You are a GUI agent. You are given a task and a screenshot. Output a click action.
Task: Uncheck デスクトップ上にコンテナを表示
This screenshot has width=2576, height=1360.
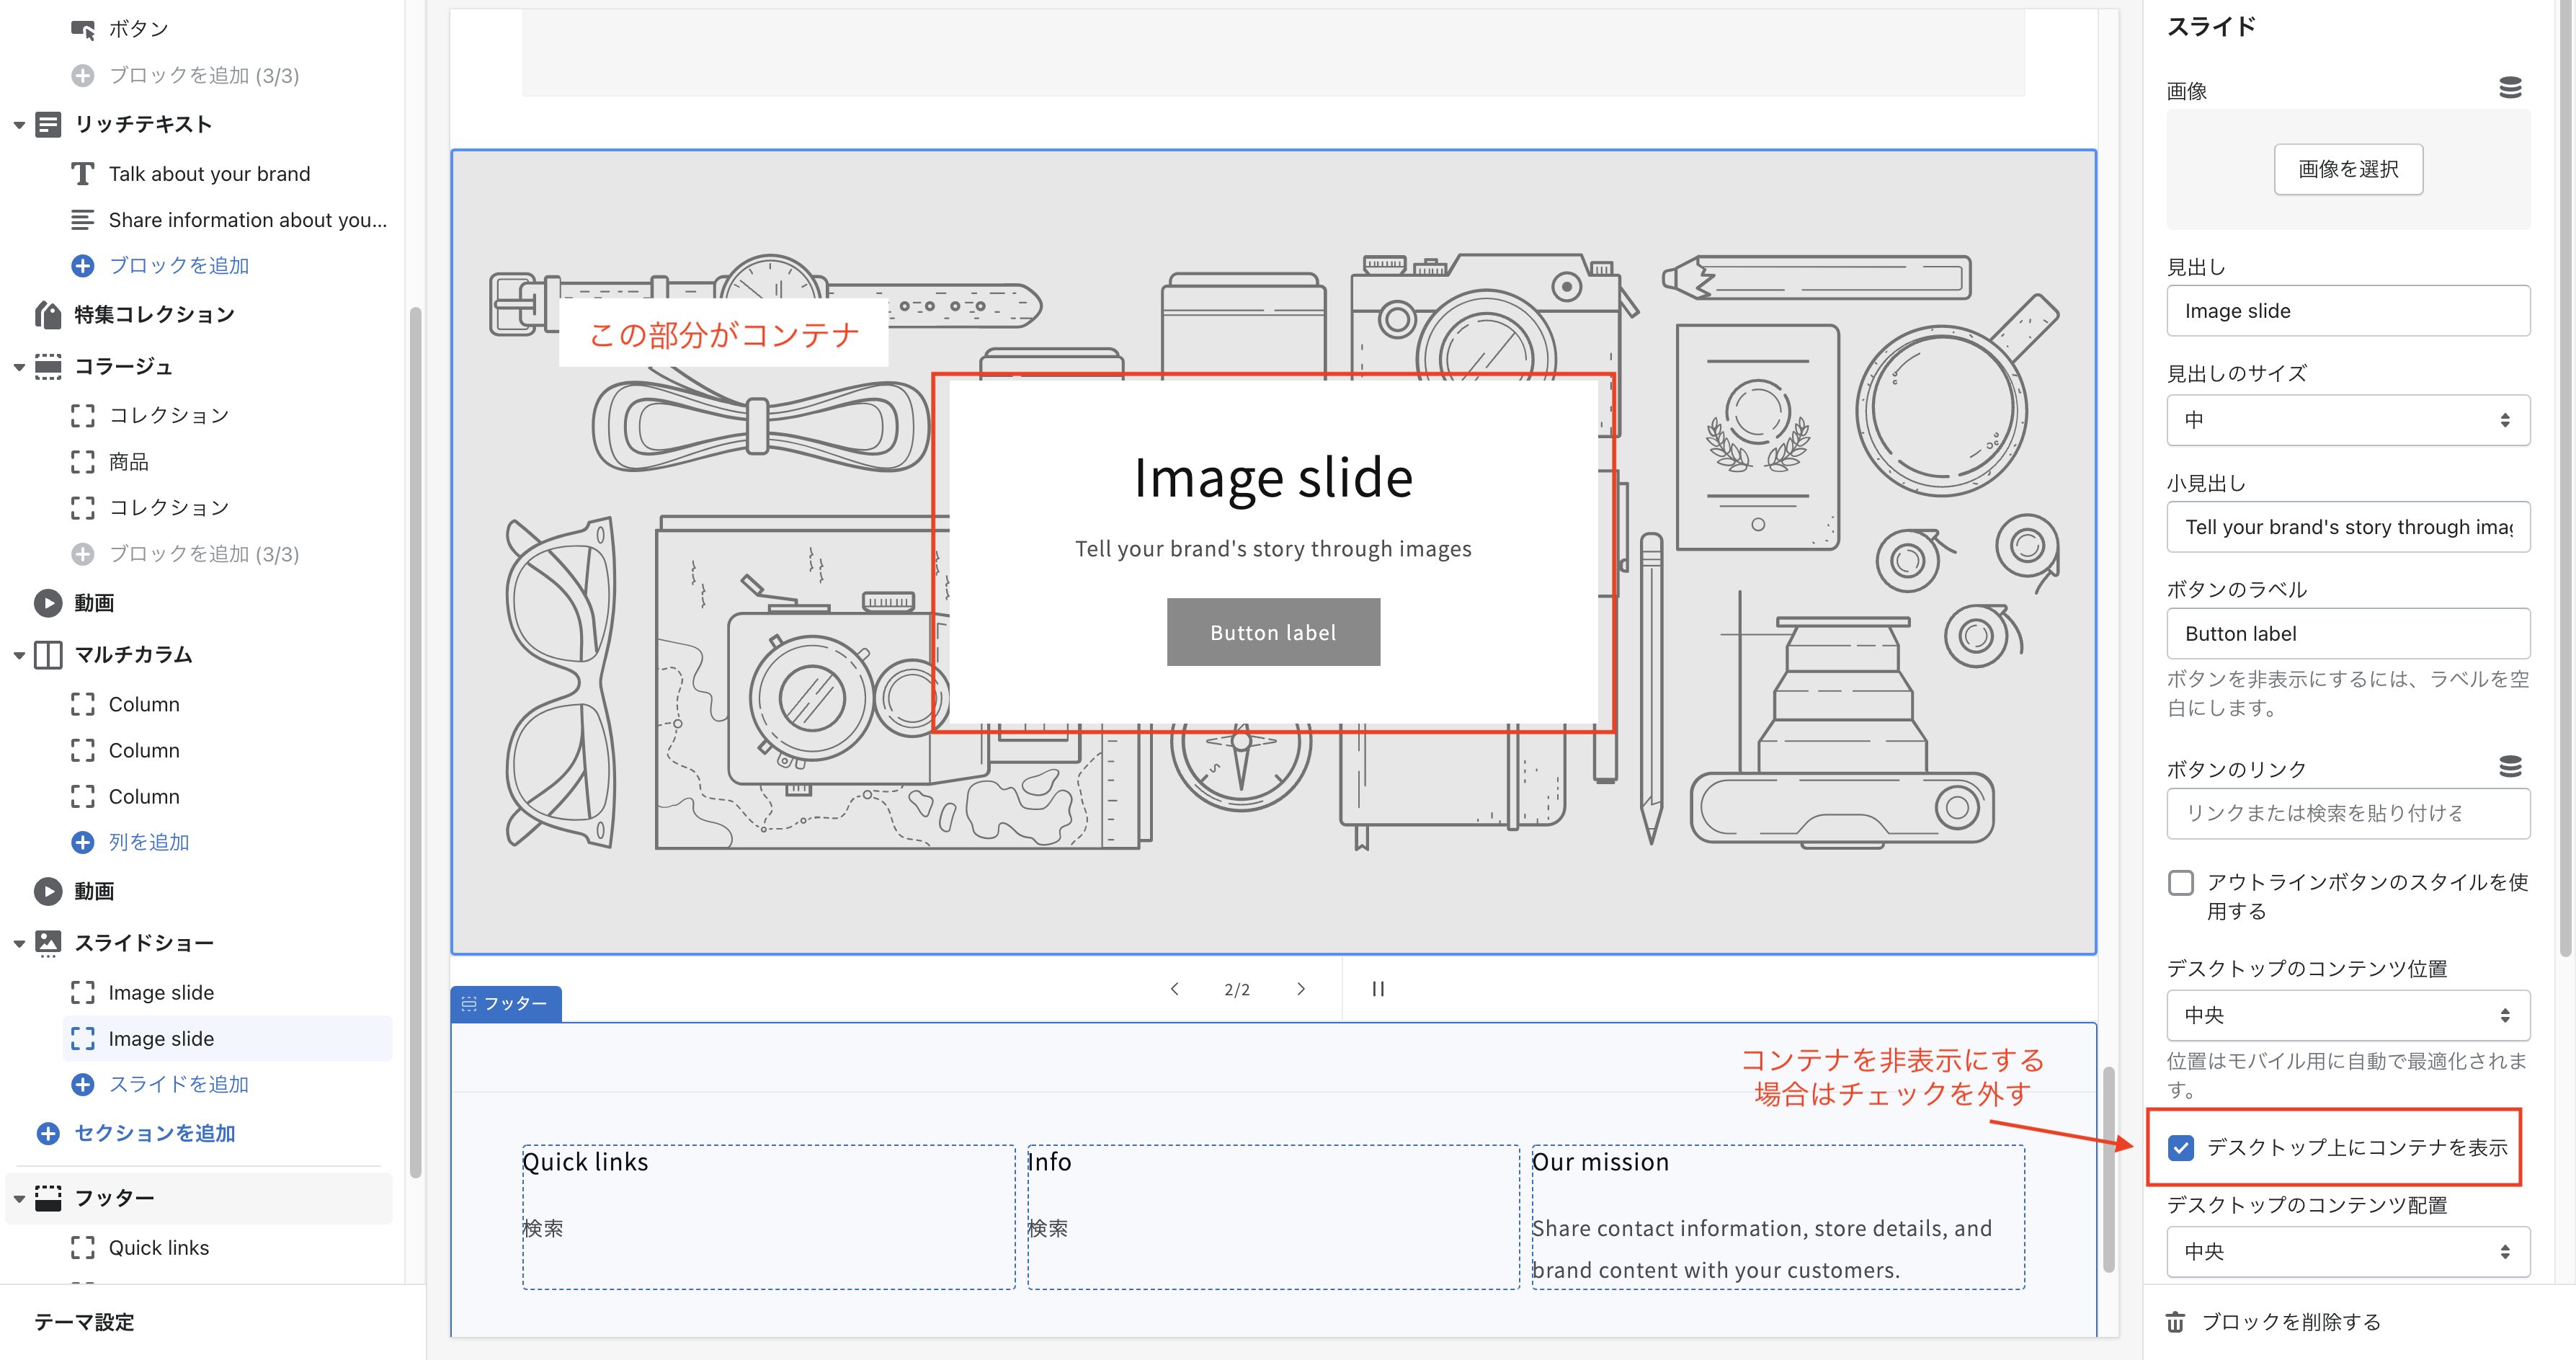pyautogui.click(x=2181, y=1147)
